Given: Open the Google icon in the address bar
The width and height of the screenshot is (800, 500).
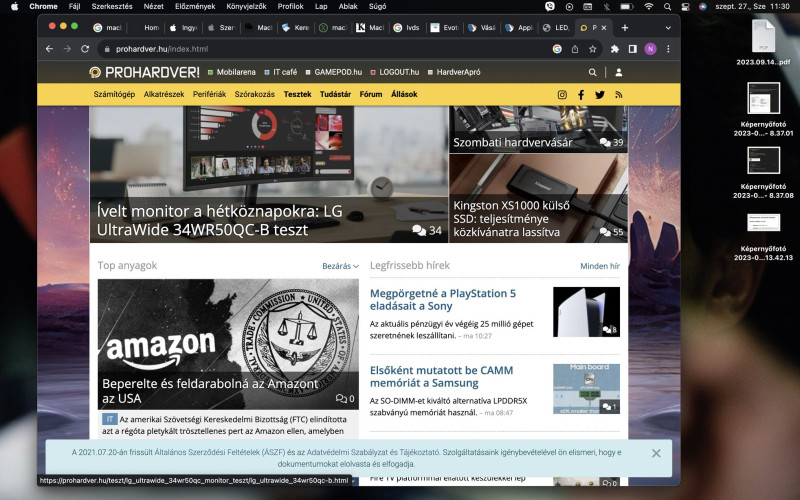Looking at the screenshot, I should pos(557,49).
